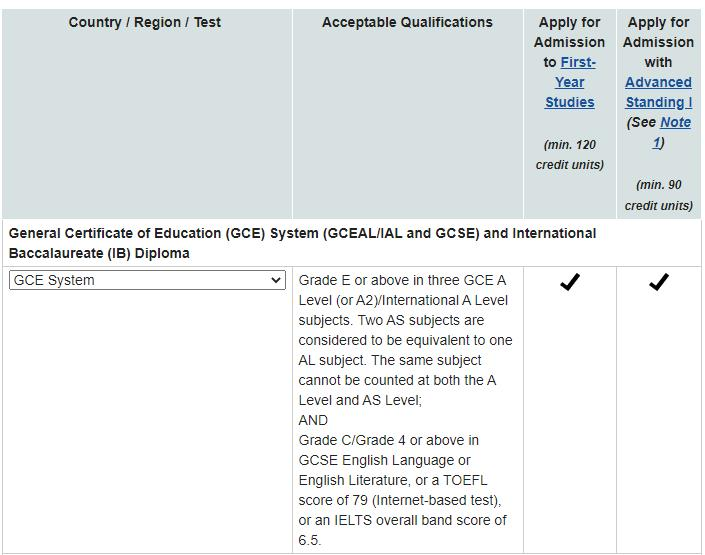Click the Acceptable Qualifications column header
This screenshot has height=555, width=705.
pos(407,22)
